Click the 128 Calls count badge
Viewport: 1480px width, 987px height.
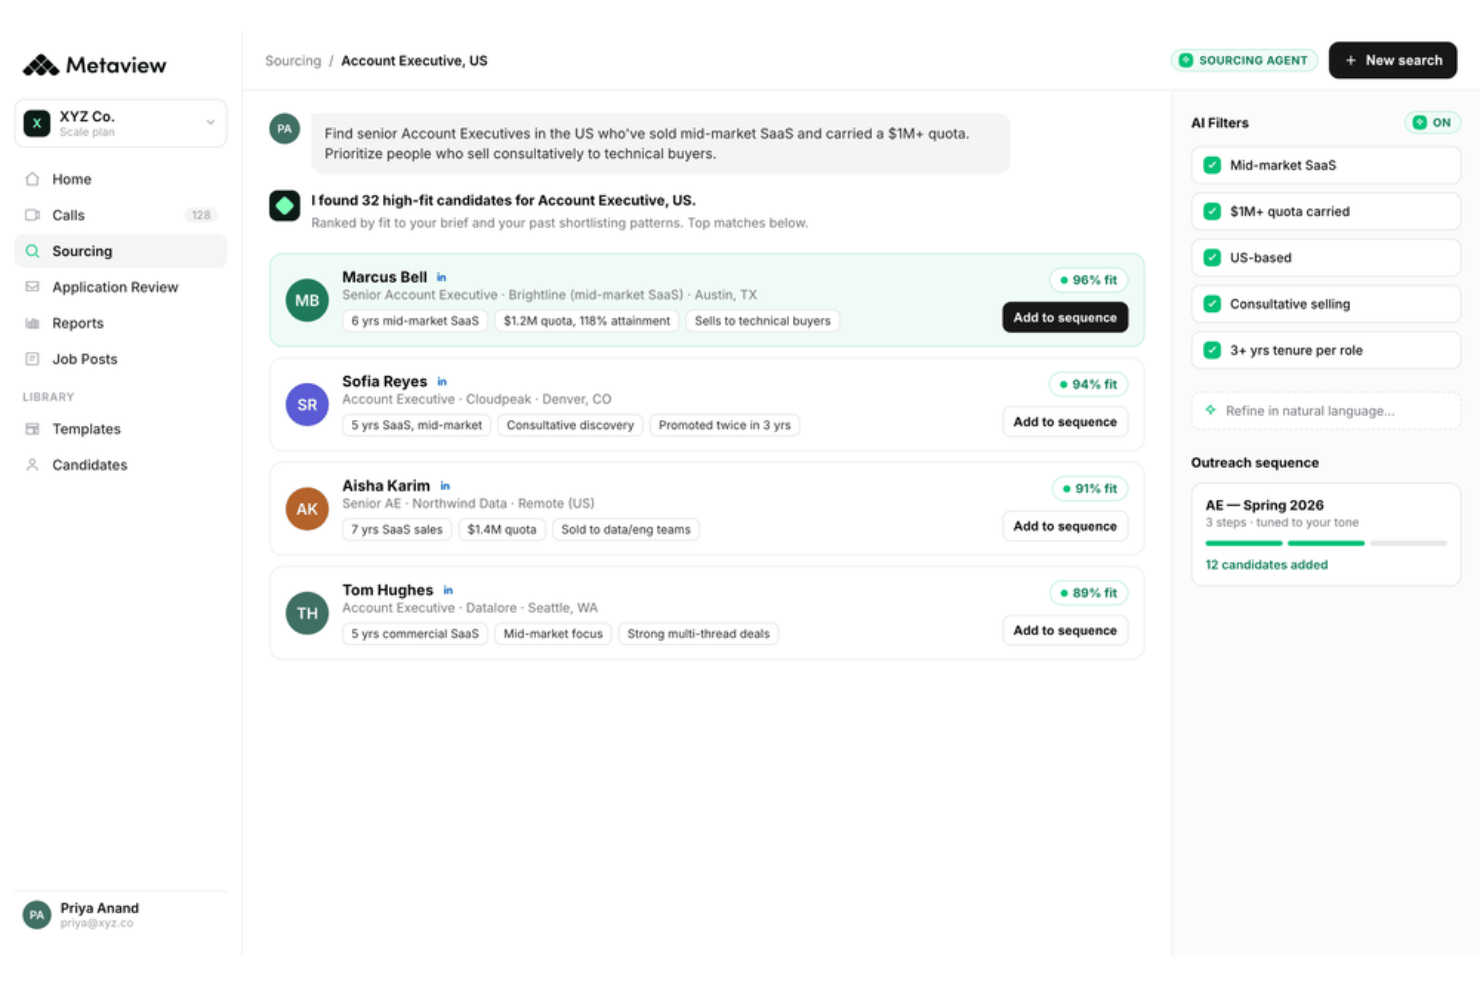click(x=201, y=215)
